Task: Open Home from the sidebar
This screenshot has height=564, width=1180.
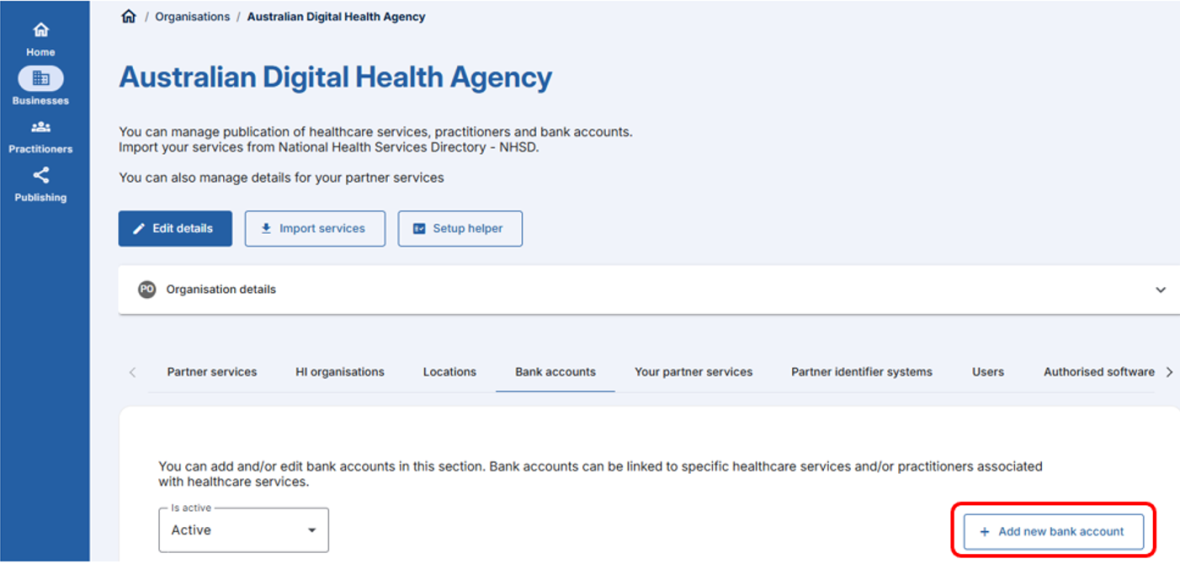Action: pos(41,39)
